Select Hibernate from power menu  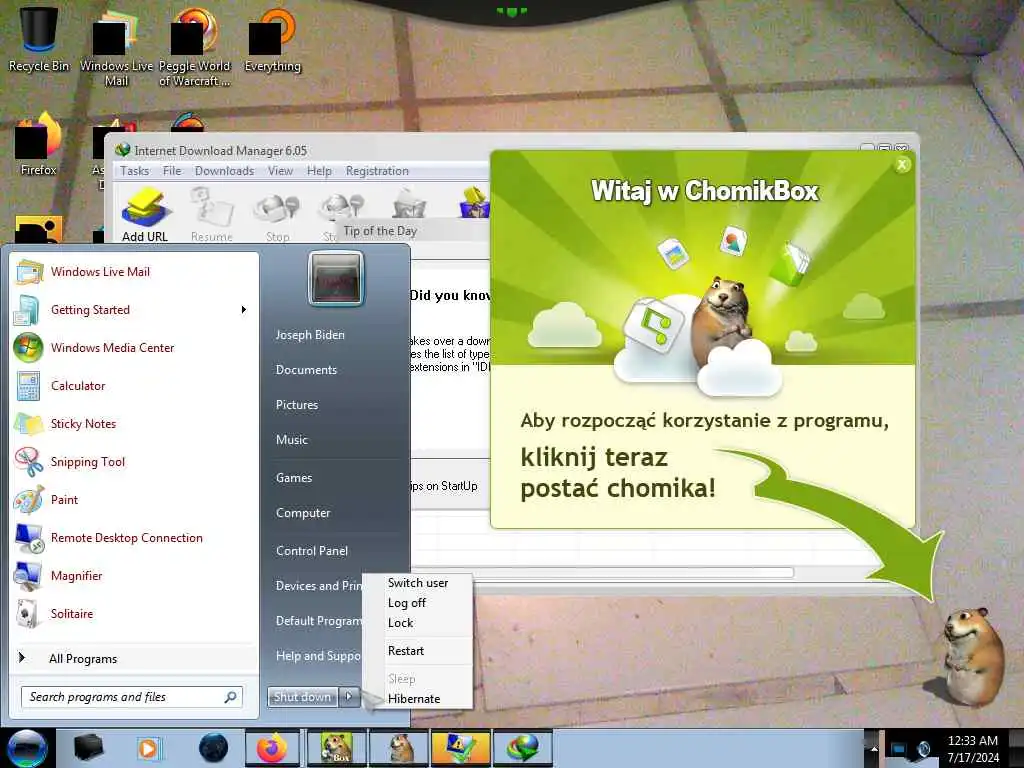tap(418, 699)
